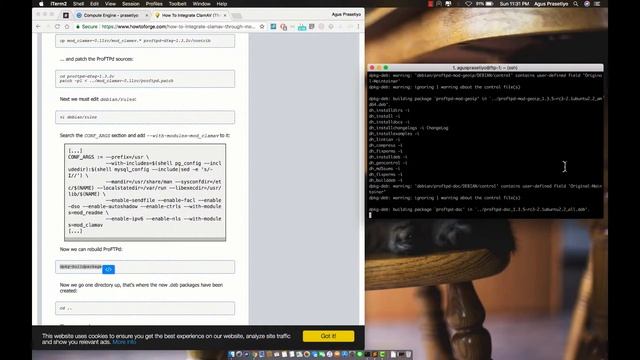Click the gray striped extension icon
Image resolution: width=640 pixels, height=360 pixels.
point(312,27)
